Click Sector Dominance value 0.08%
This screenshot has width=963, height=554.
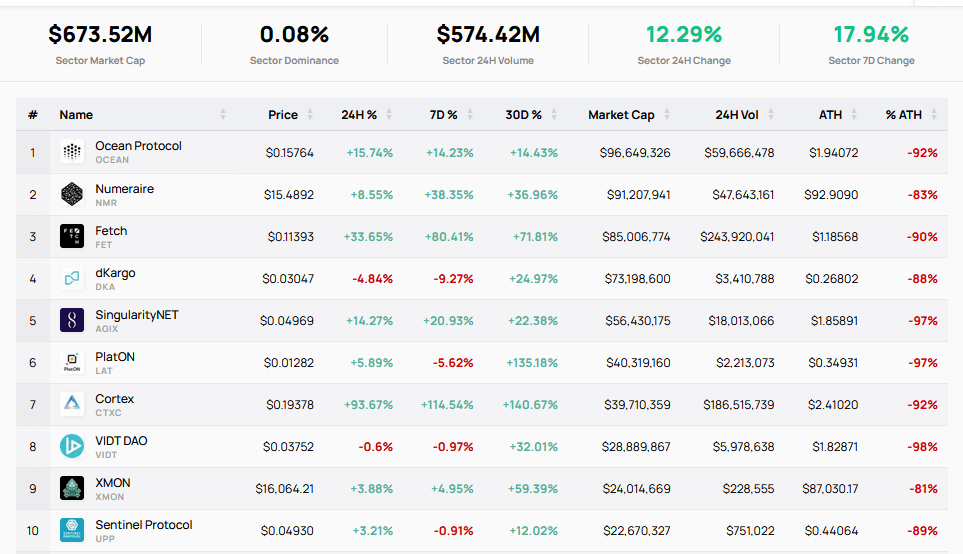coord(294,34)
